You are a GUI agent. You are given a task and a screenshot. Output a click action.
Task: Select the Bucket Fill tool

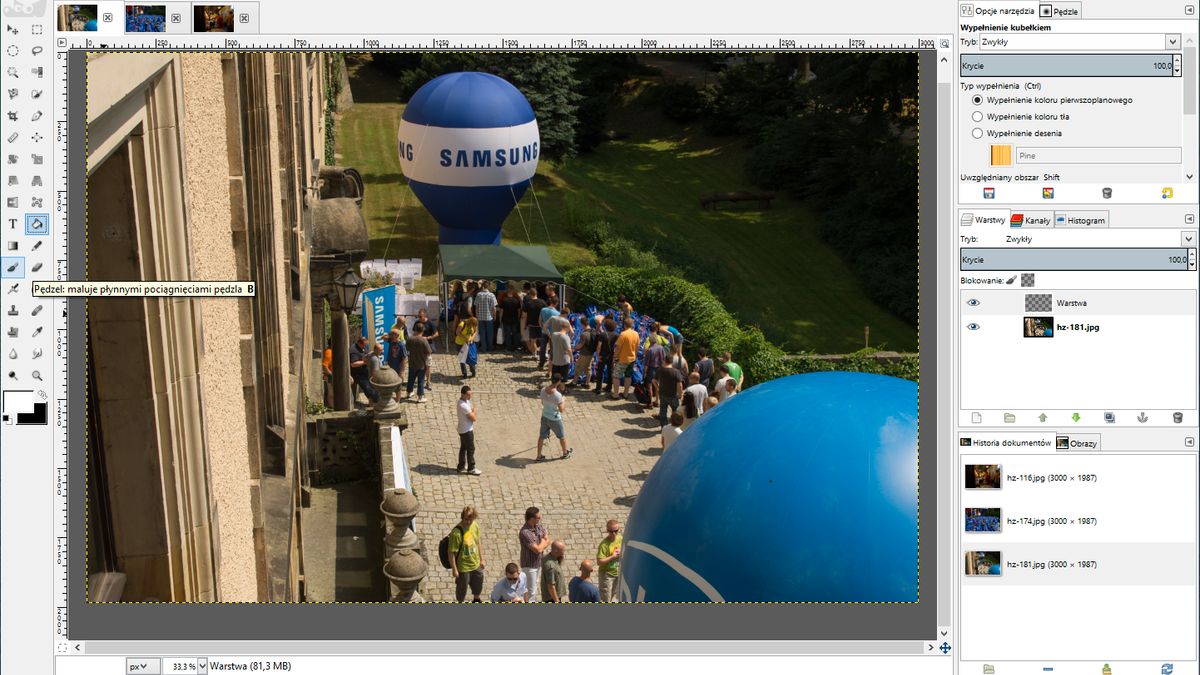(37, 224)
